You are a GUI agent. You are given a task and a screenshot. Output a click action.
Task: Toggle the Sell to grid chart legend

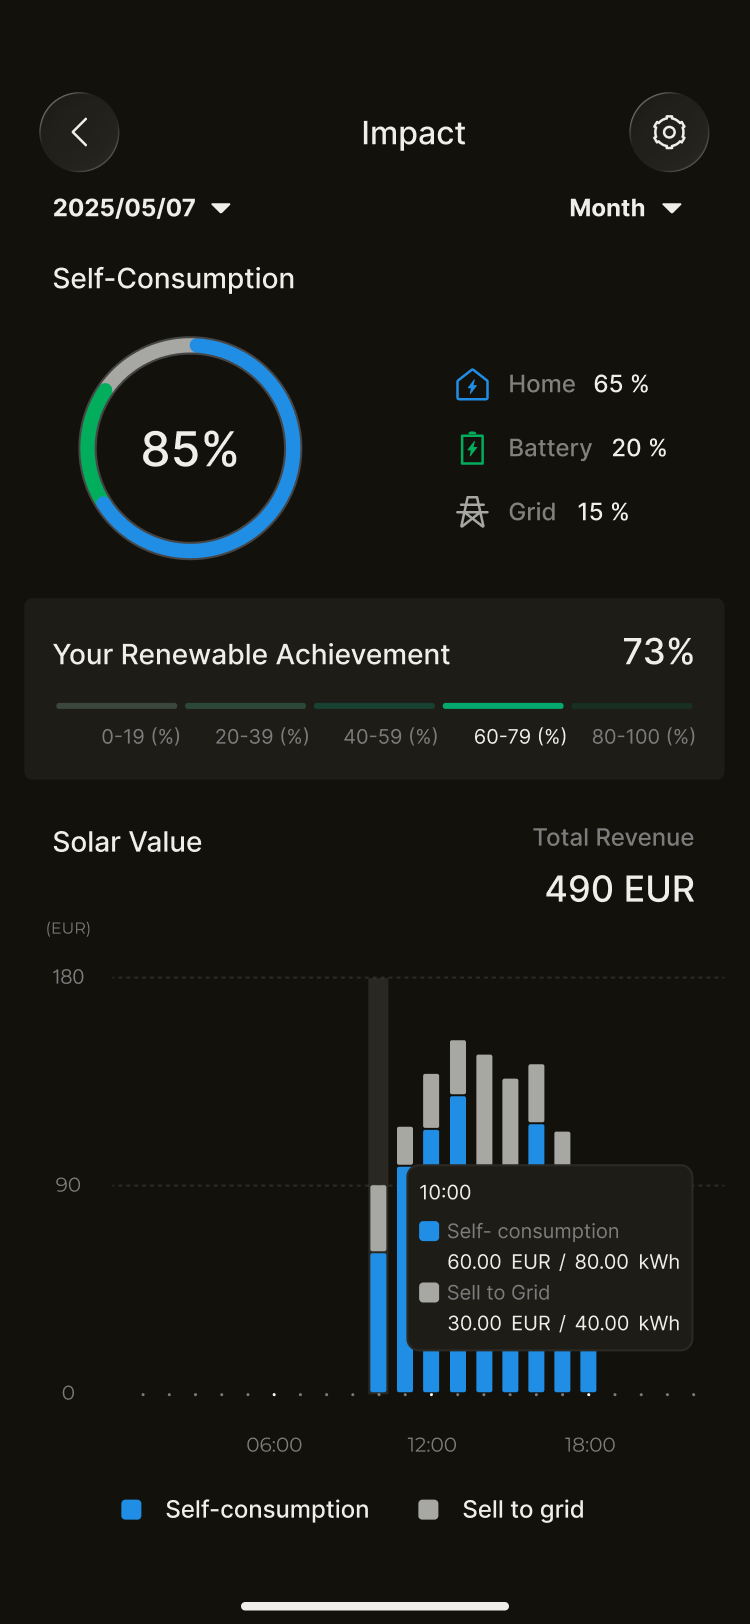pos(502,1509)
